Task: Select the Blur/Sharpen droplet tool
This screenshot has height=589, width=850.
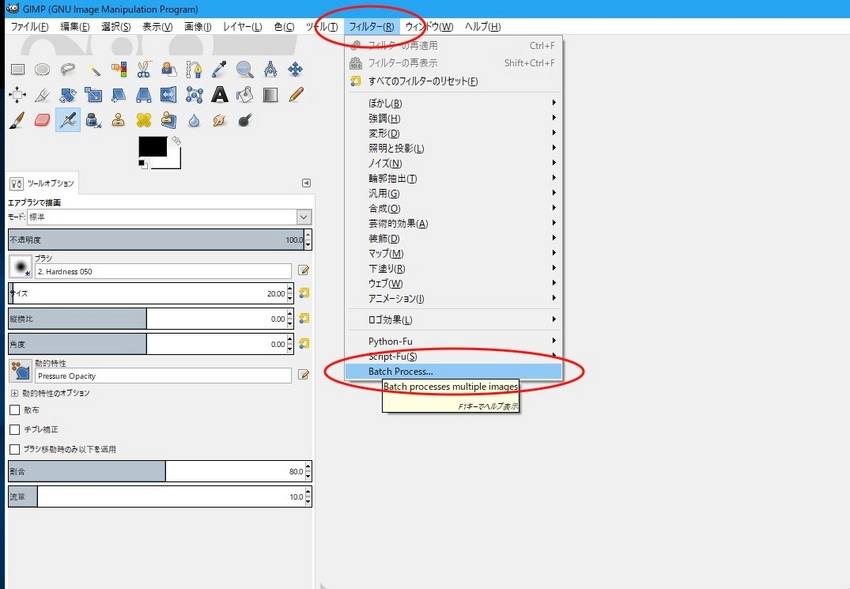Action: click(194, 120)
